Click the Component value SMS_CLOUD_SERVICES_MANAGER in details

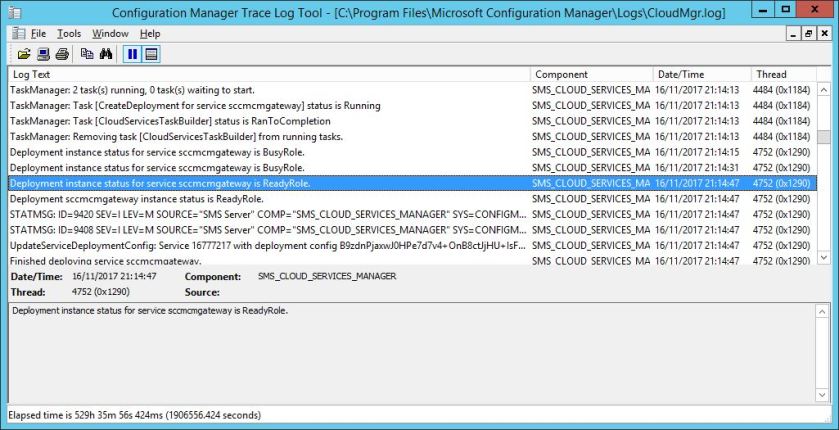327,277
